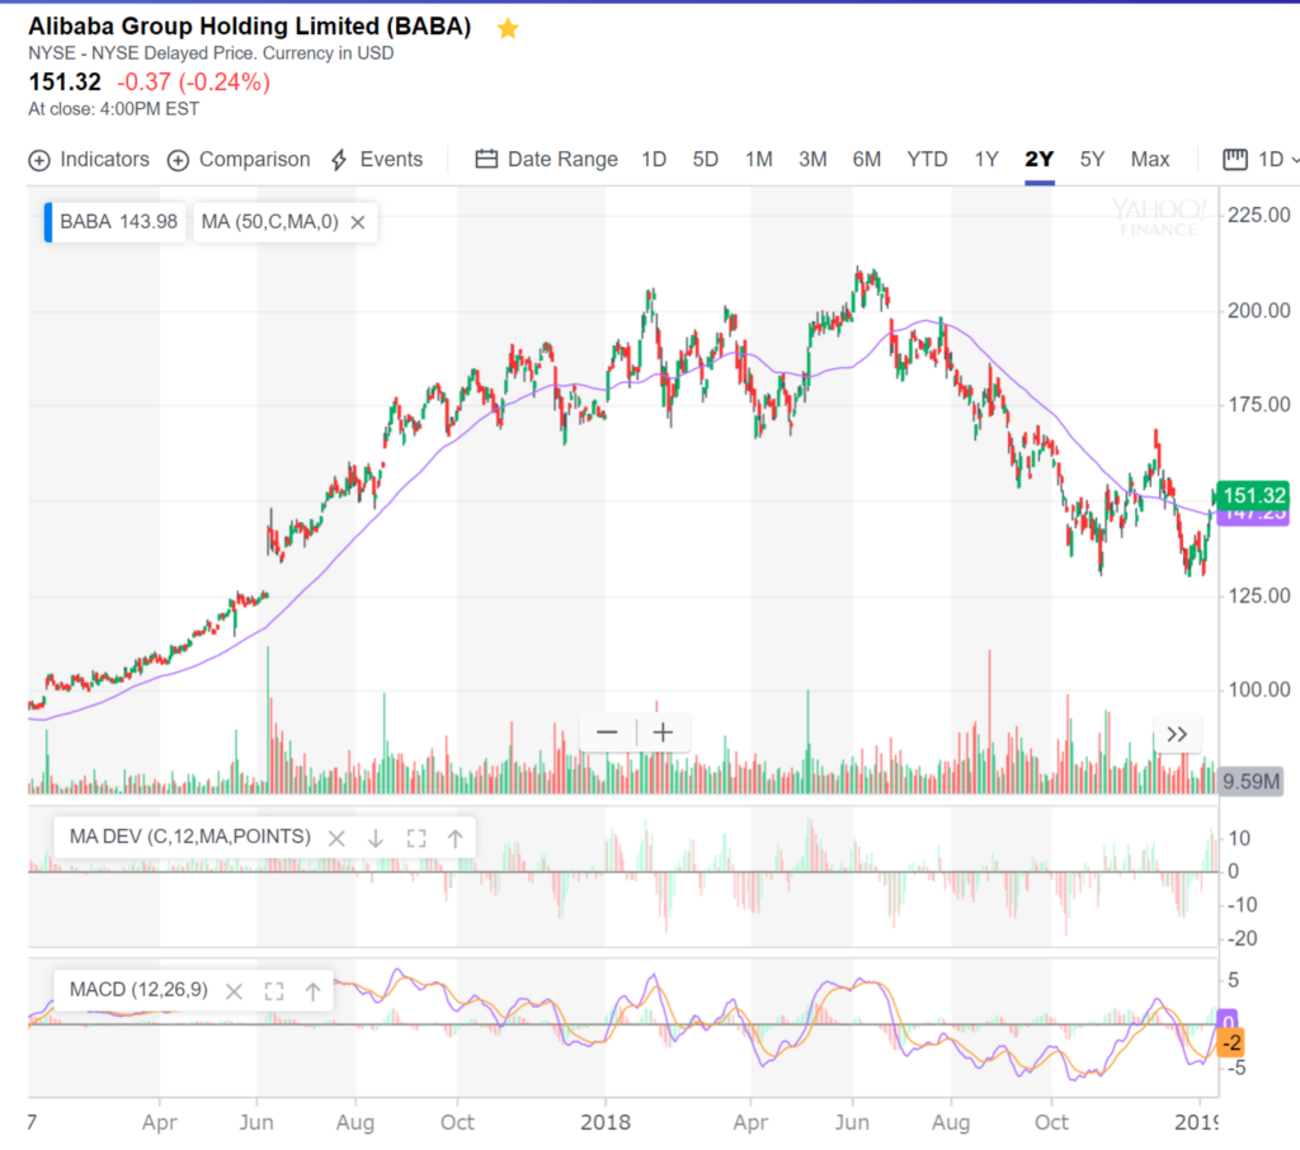Click the 225.00 price axis label
This screenshot has width=1300, height=1150.
click(1259, 215)
